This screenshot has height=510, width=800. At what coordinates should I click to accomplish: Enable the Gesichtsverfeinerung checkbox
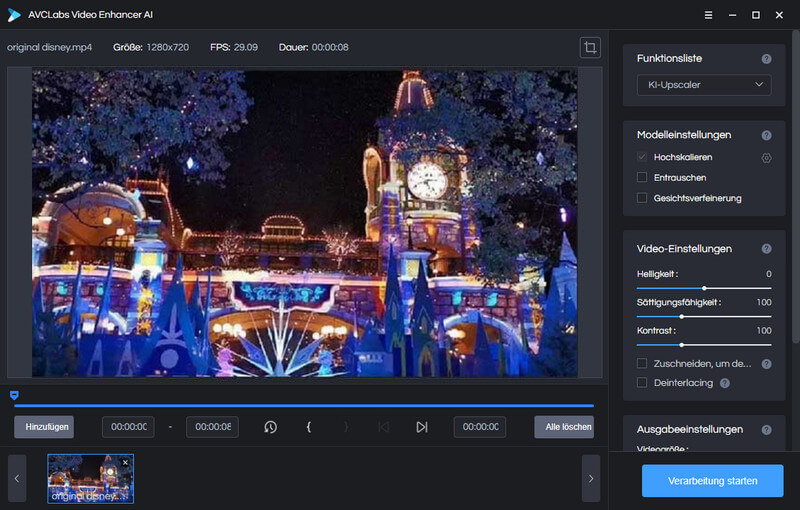click(x=642, y=198)
